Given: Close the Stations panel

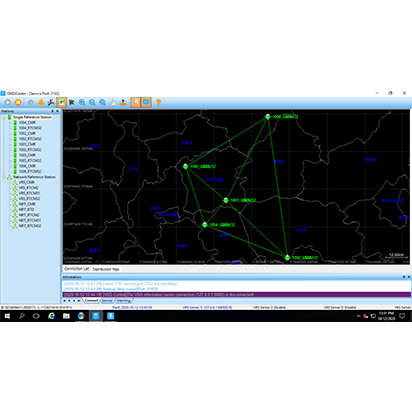Looking at the screenshot, I should pyautogui.click(x=57, y=111).
